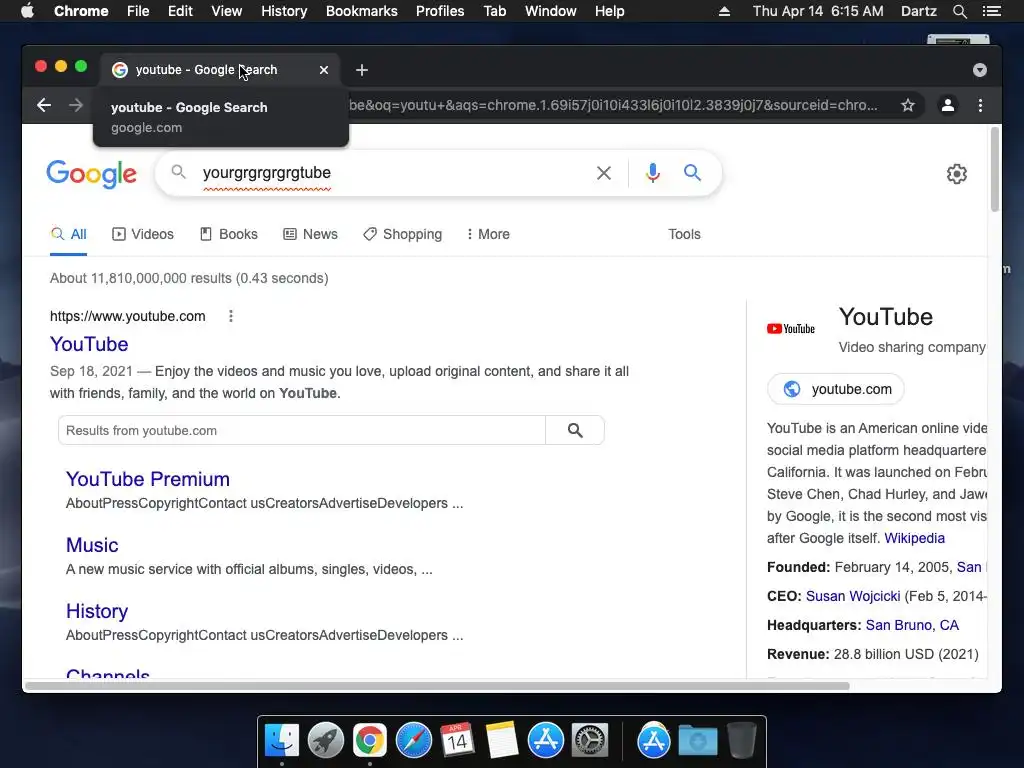The height and width of the screenshot is (768, 1024).
Task: Open the San Bruno, CA headquarters link
Action: (x=912, y=626)
